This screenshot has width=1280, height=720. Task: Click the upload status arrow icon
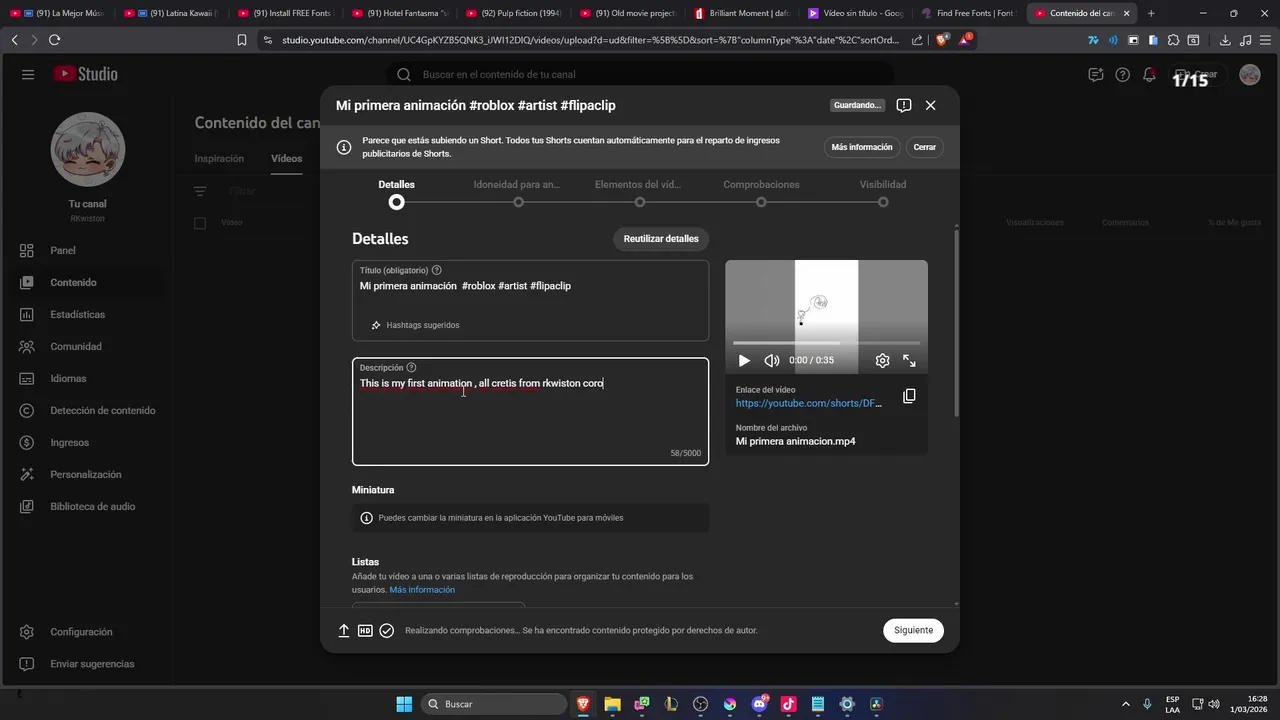(344, 631)
